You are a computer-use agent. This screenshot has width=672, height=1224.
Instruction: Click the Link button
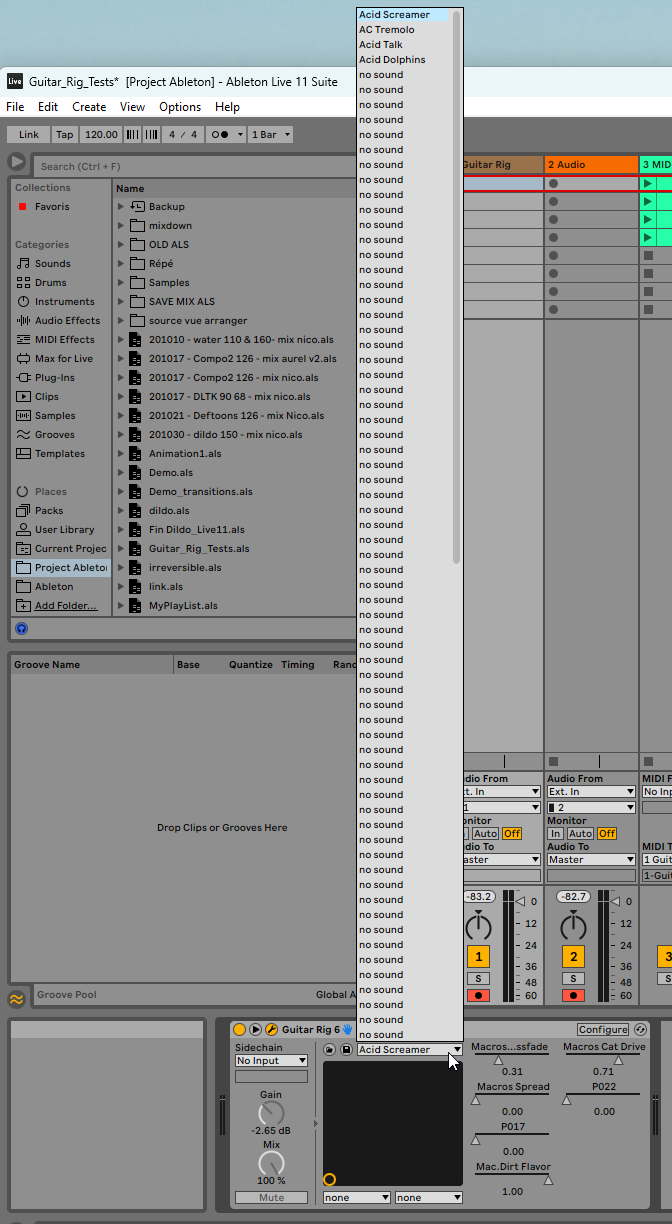pyautogui.click(x=29, y=134)
